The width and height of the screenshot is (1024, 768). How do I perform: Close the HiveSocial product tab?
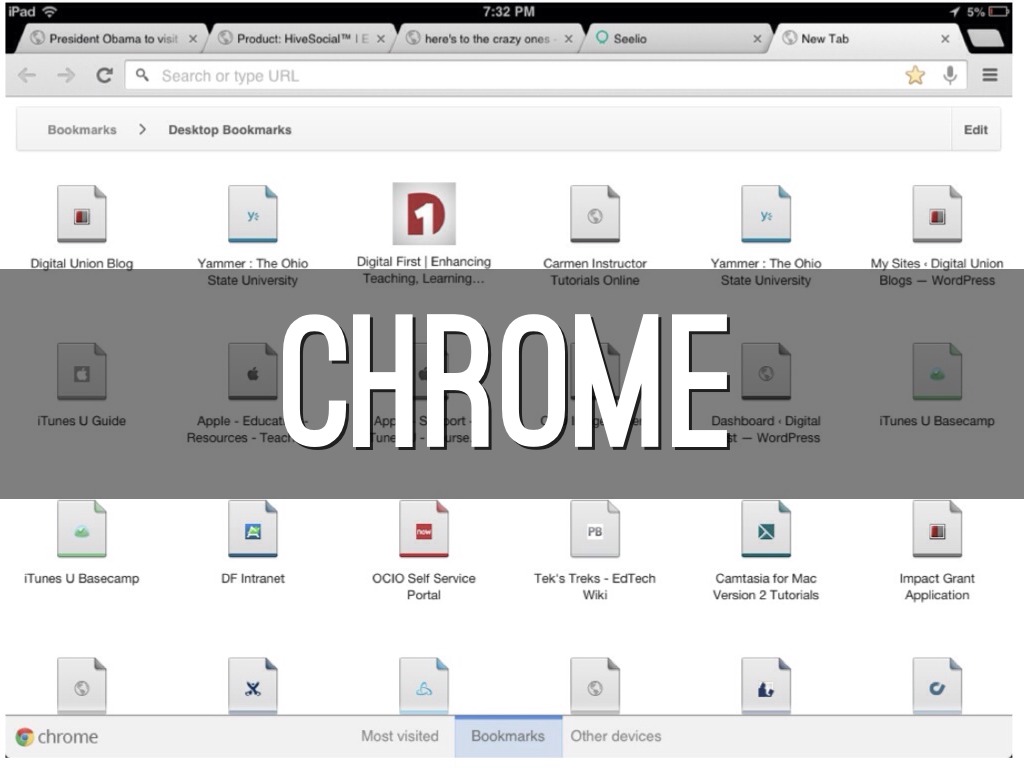coord(381,39)
